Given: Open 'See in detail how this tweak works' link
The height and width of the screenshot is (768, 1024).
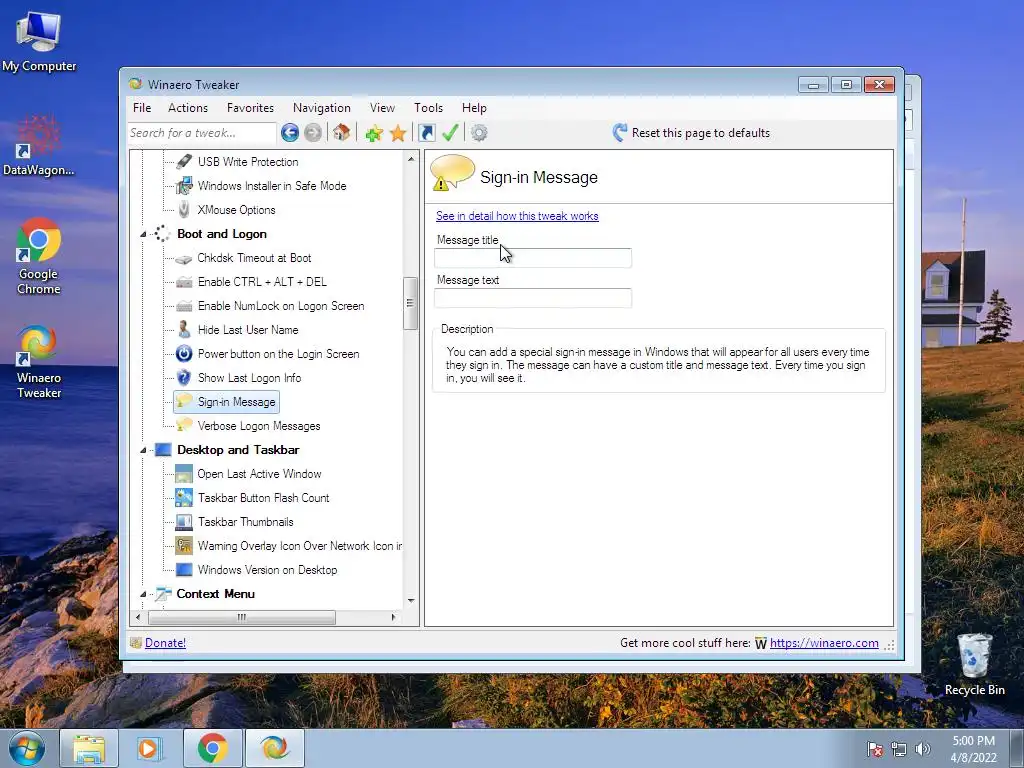Looking at the screenshot, I should click(517, 216).
